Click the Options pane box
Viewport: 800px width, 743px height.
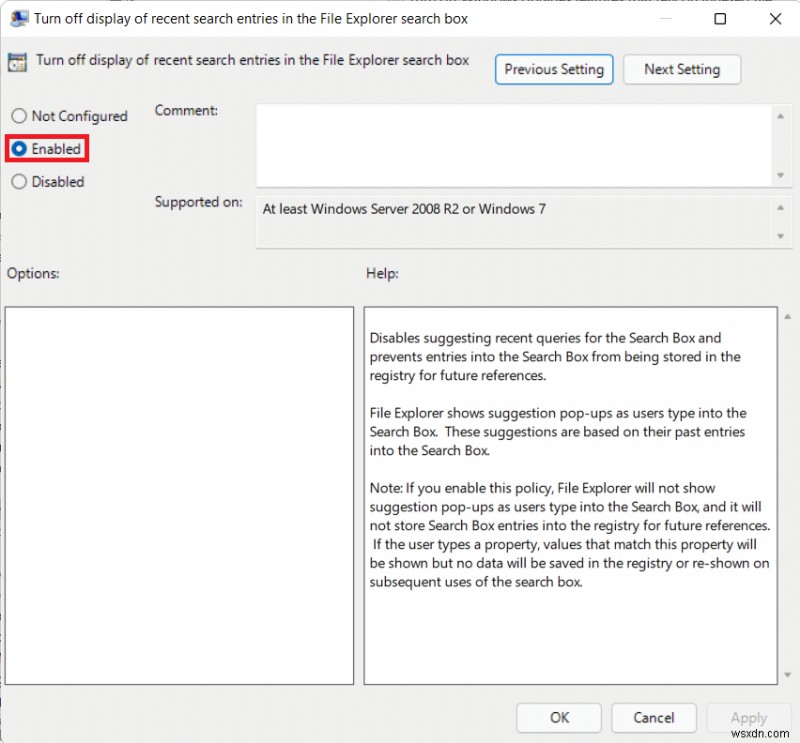[179, 496]
